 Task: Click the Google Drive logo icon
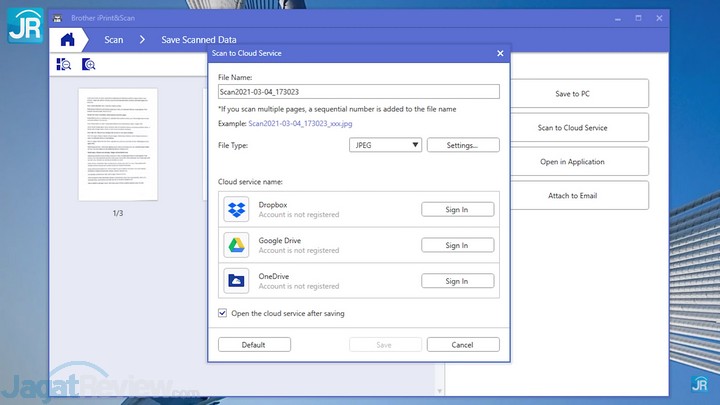[236, 245]
